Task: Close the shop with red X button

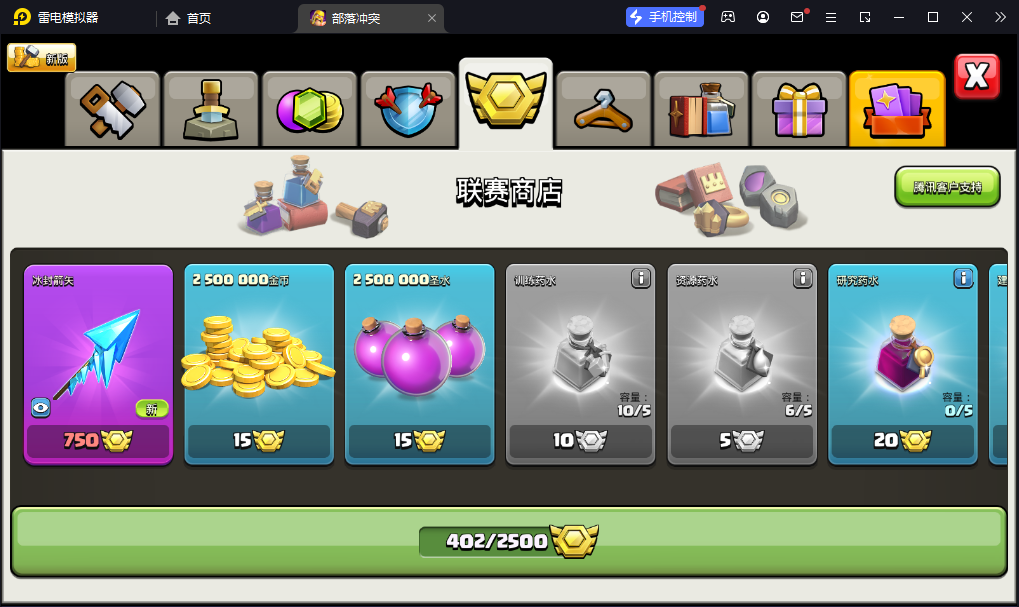Action: (x=977, y=77)
